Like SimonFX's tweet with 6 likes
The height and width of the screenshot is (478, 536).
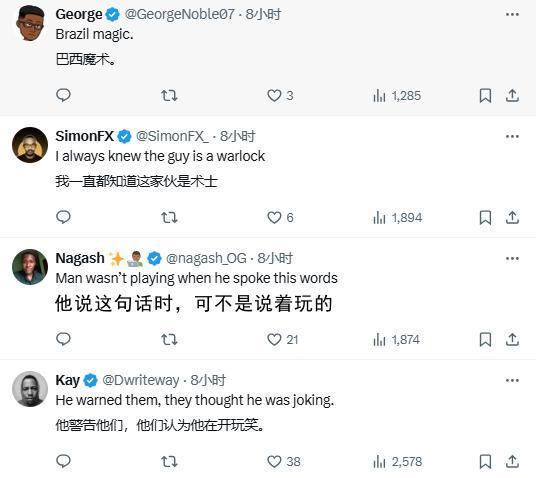pos(280,217)
